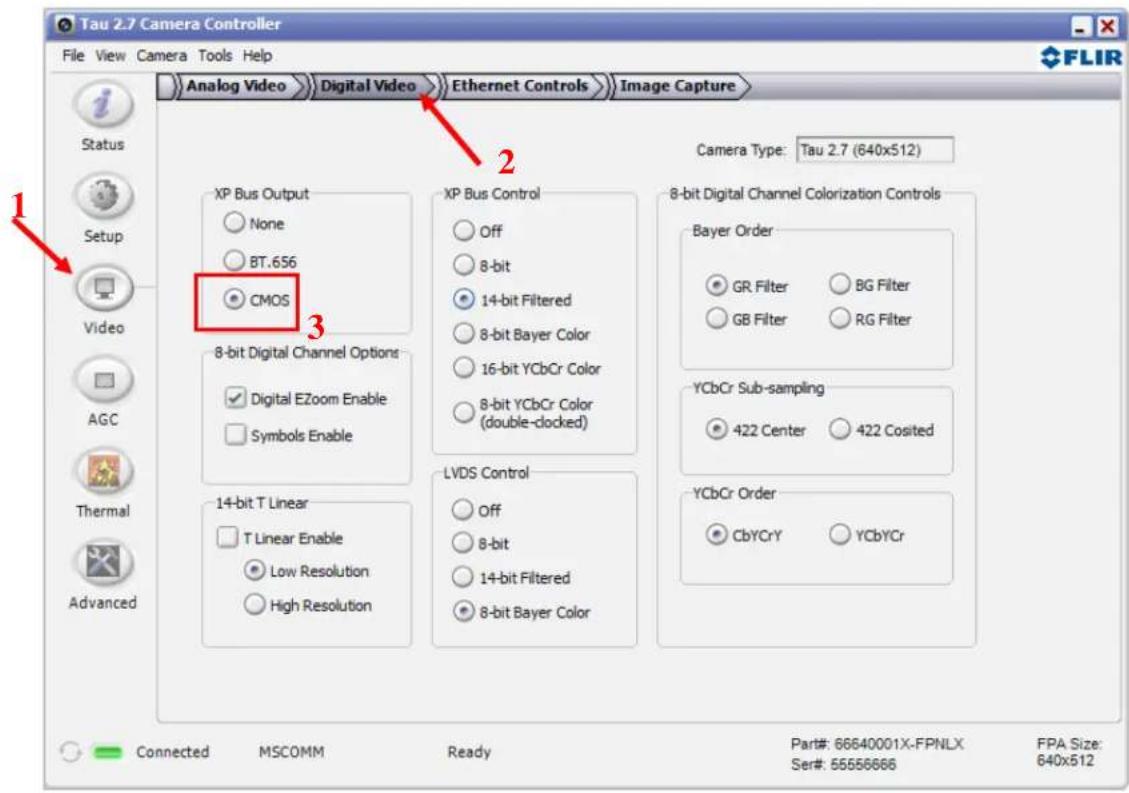Screen dimensions: 1129x793
Task: Set XP Bus Control to 14-bit Filtered
Action: (512, 300)
